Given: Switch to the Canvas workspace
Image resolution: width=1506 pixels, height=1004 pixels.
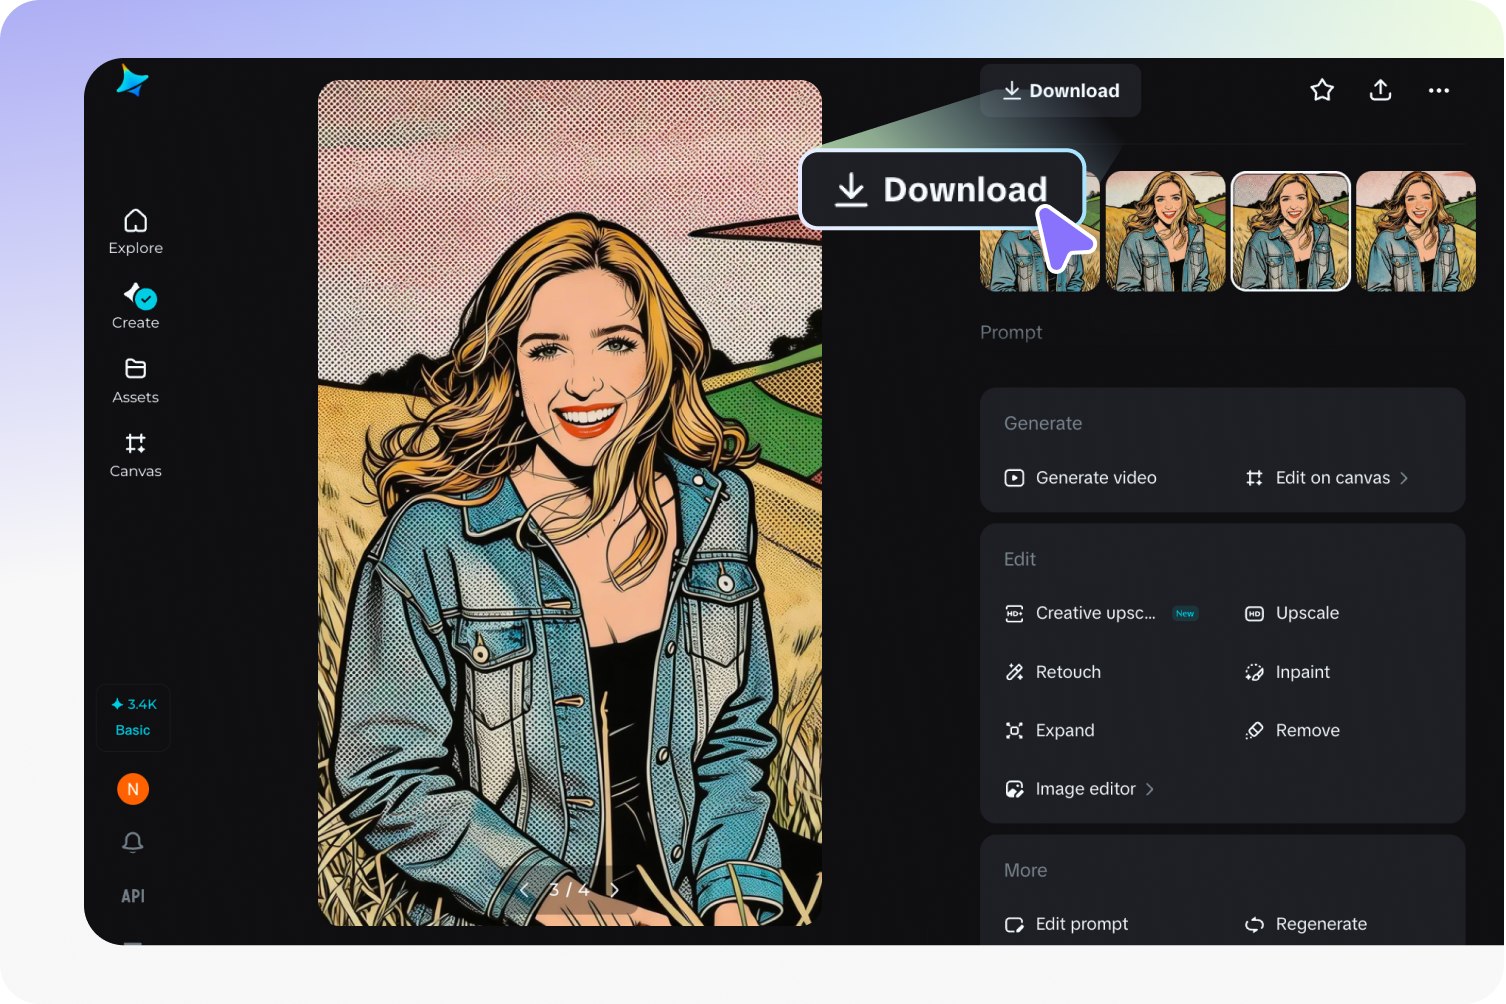Looking at the screenshot, I should (x=135, y=454).
